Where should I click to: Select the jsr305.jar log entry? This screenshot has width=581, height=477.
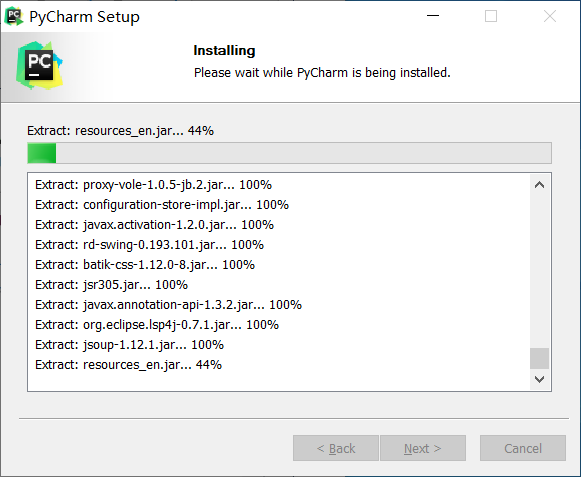point(112,285)
